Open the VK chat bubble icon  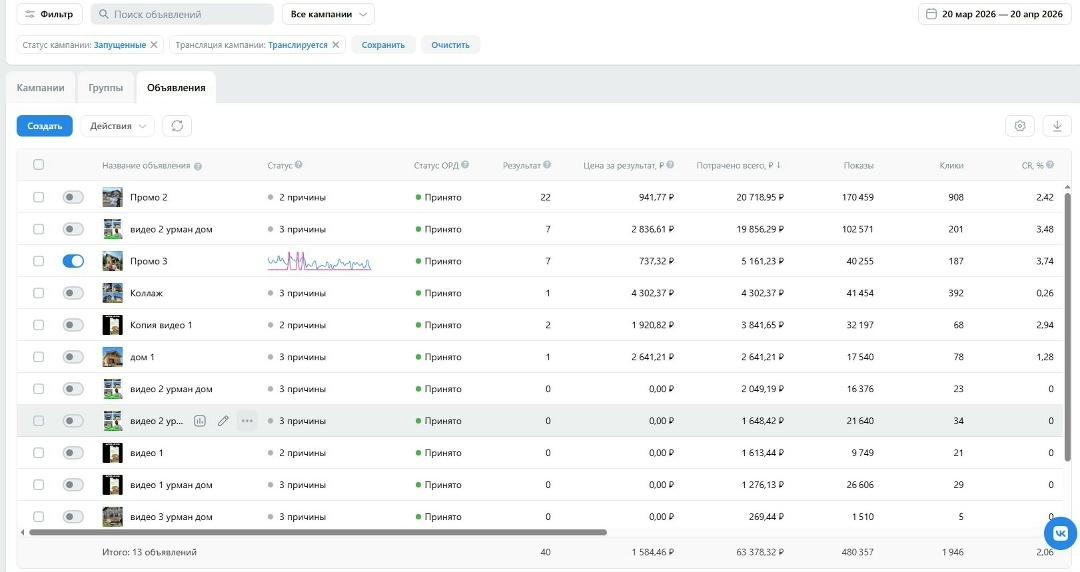coord(1061,533)
